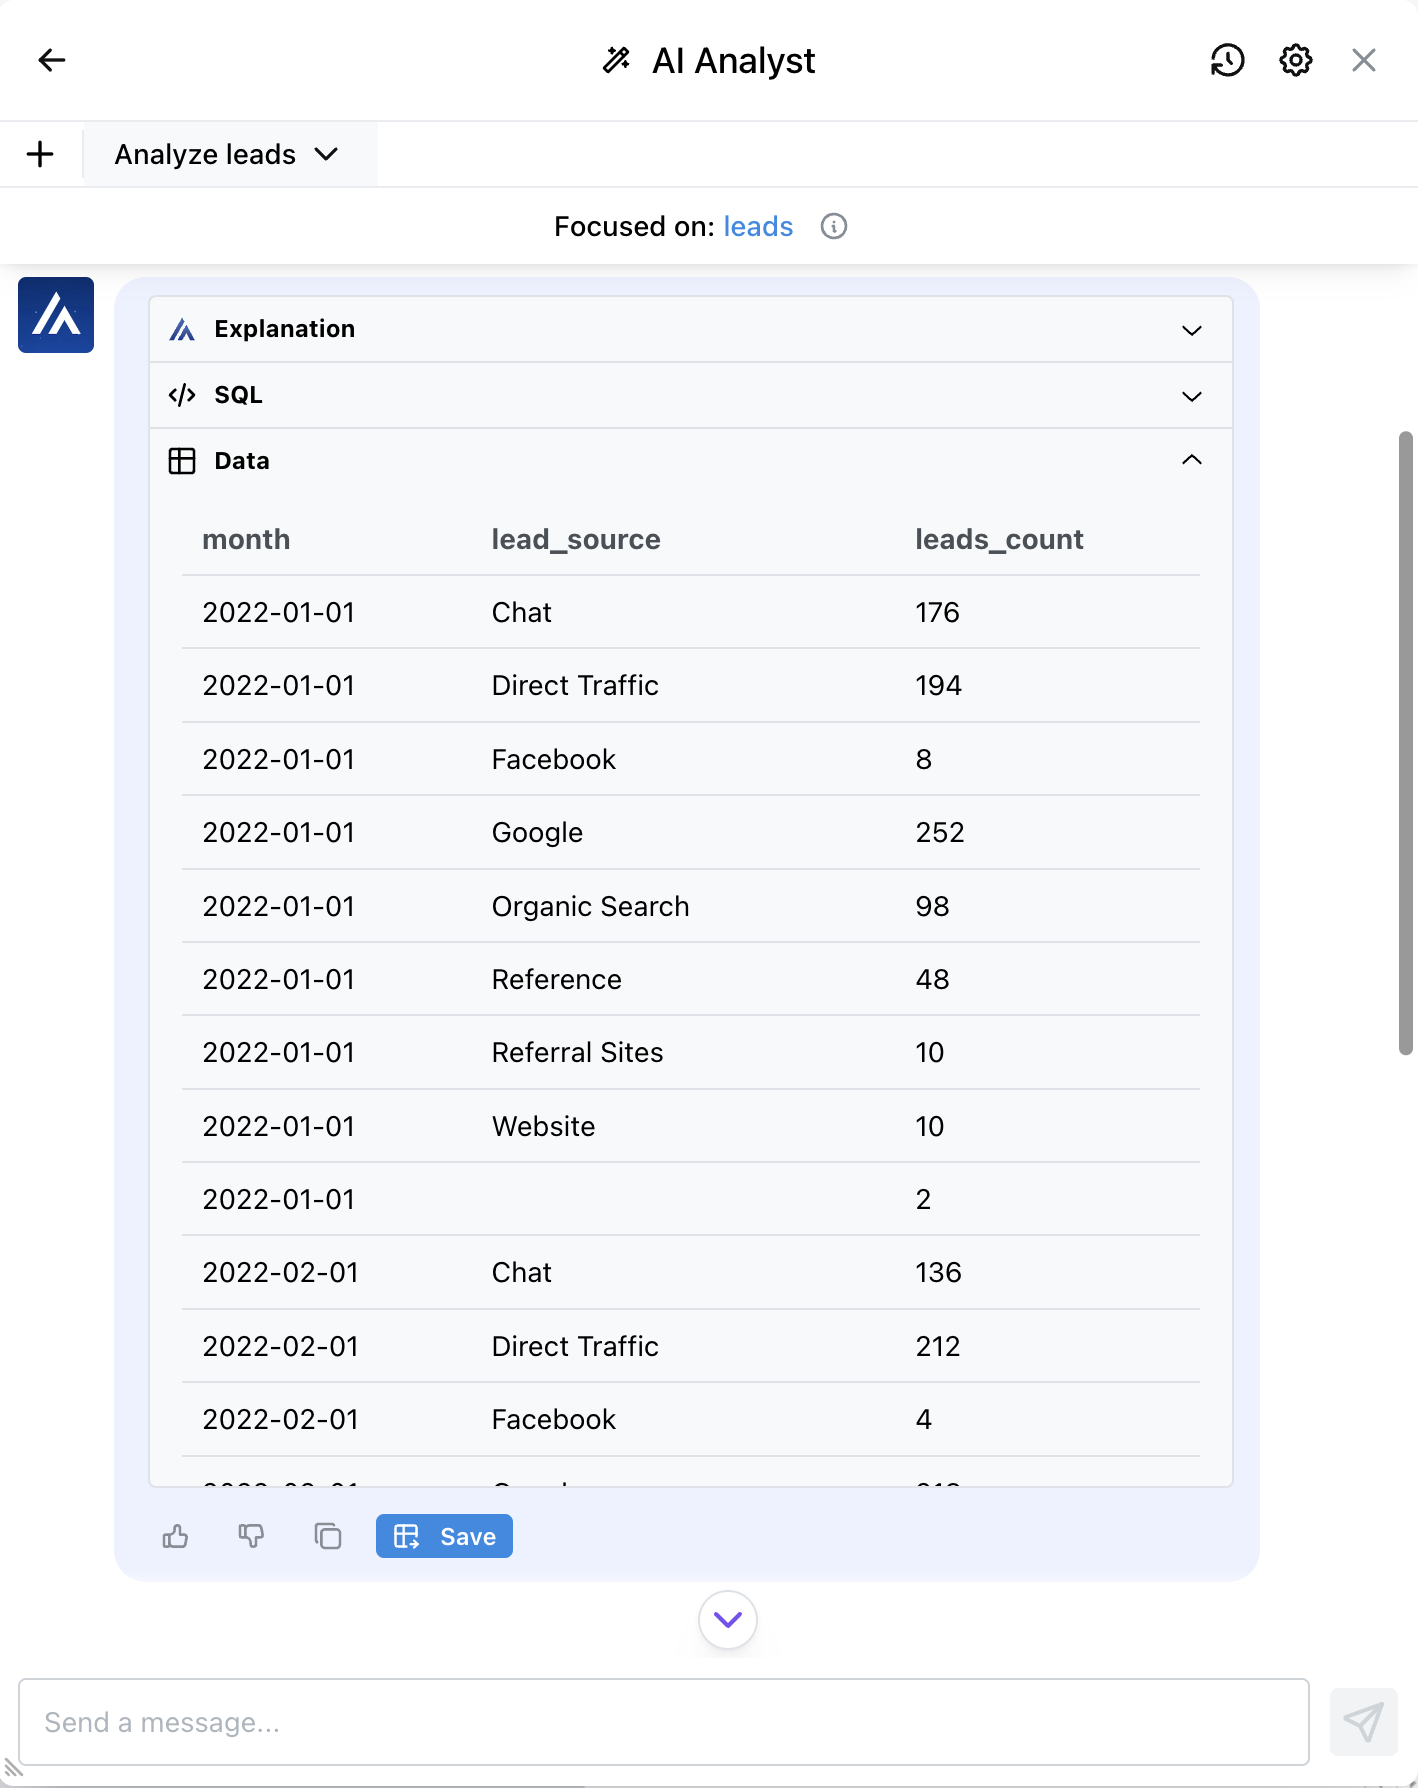Expand the SQL section
This screenshot has width=1418, height=1788.
coord(690,395)
